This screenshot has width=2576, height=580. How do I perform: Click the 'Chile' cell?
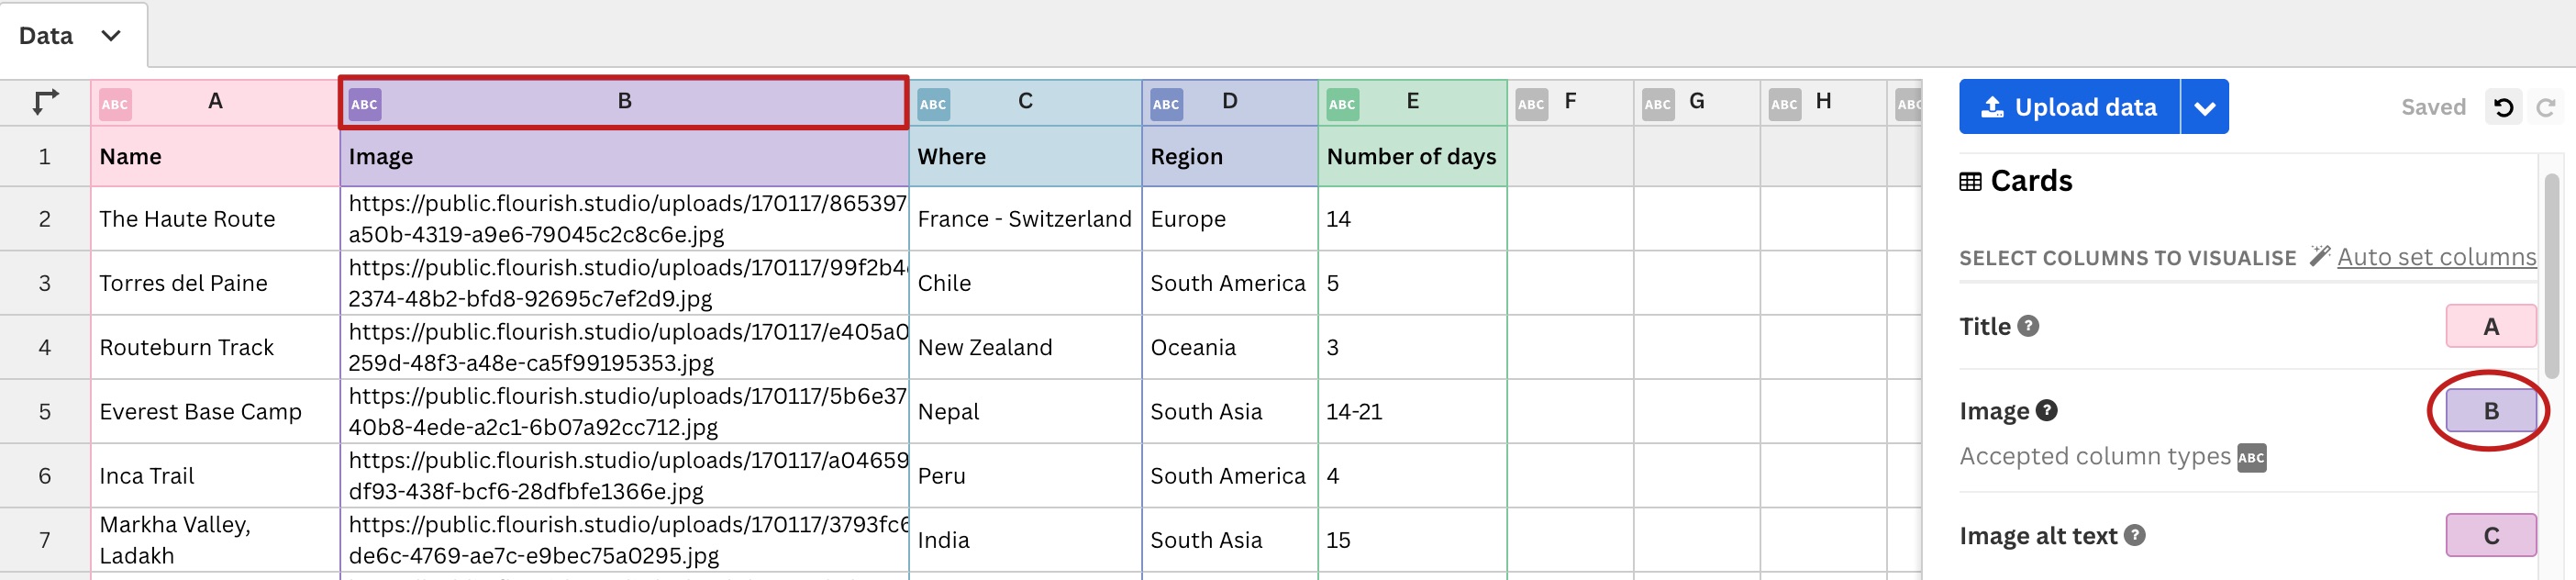[x=1025, y=283]
